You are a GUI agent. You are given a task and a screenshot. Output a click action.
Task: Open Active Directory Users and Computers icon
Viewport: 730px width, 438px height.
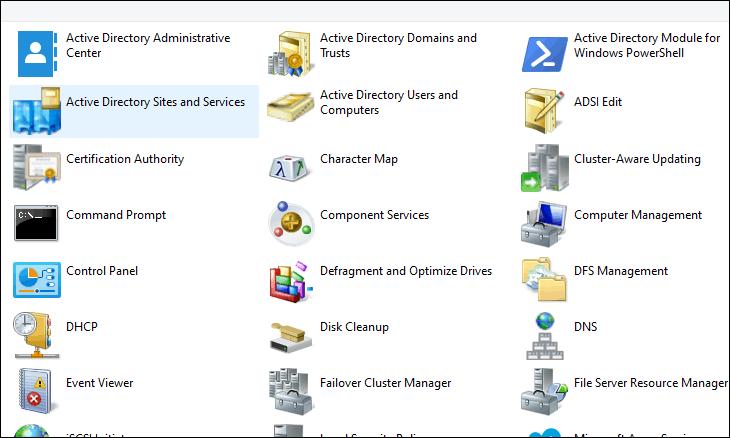coord(291,107)
